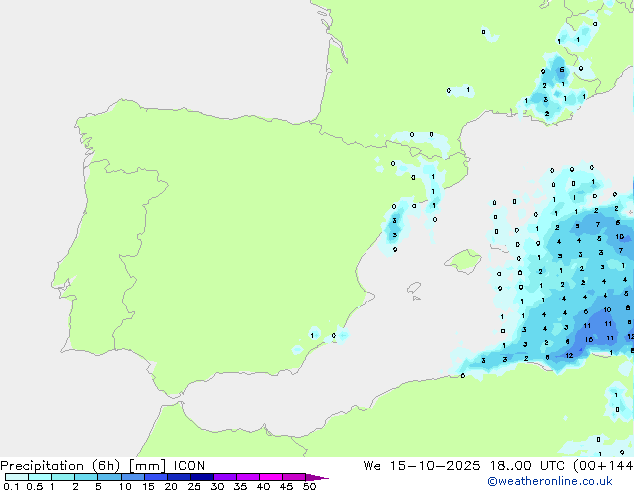Click the 1–2 mm legend color swatch

click(x=63, y=477)
